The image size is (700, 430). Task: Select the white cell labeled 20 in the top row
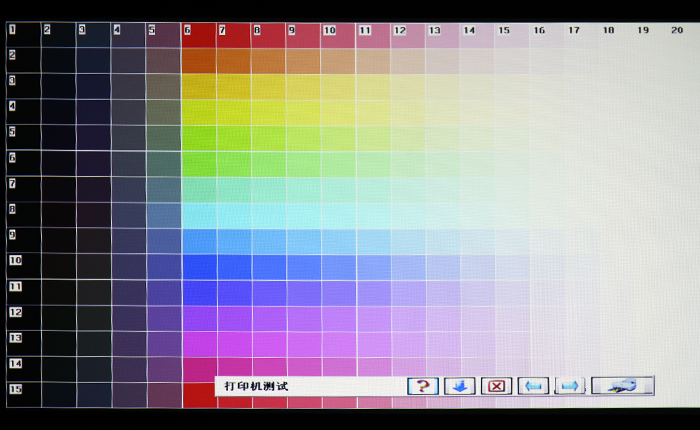click(x=676, y=35)
